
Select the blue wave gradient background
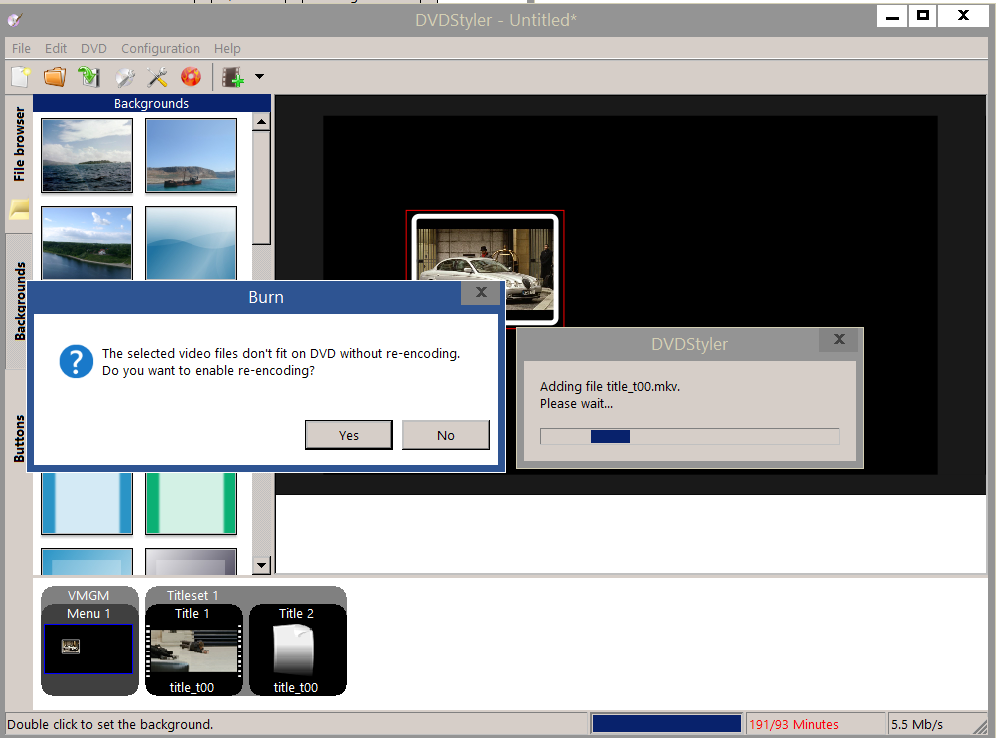point(191,243)
